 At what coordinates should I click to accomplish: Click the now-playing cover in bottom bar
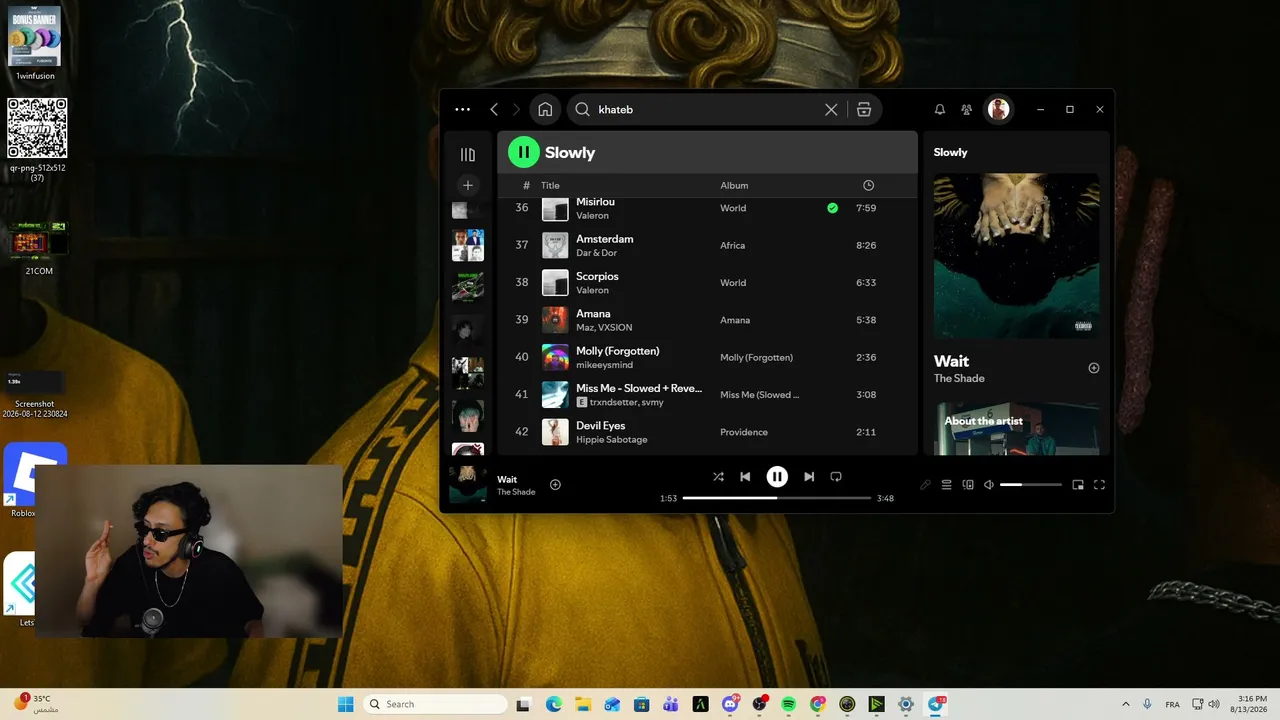pos(467,484)
